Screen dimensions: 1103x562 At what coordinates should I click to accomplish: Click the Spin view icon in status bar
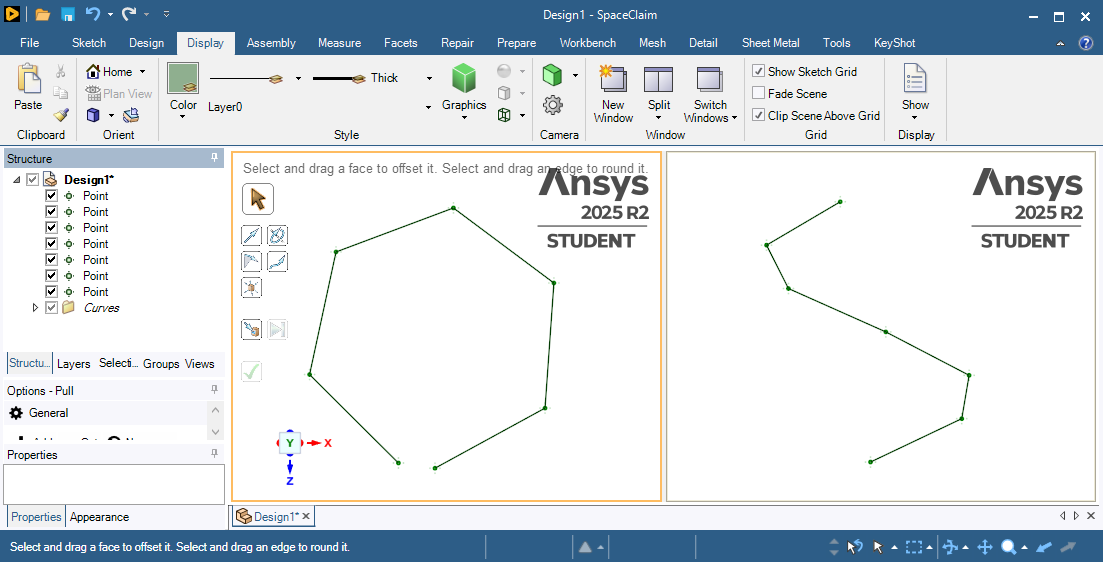tap(950, 547)
